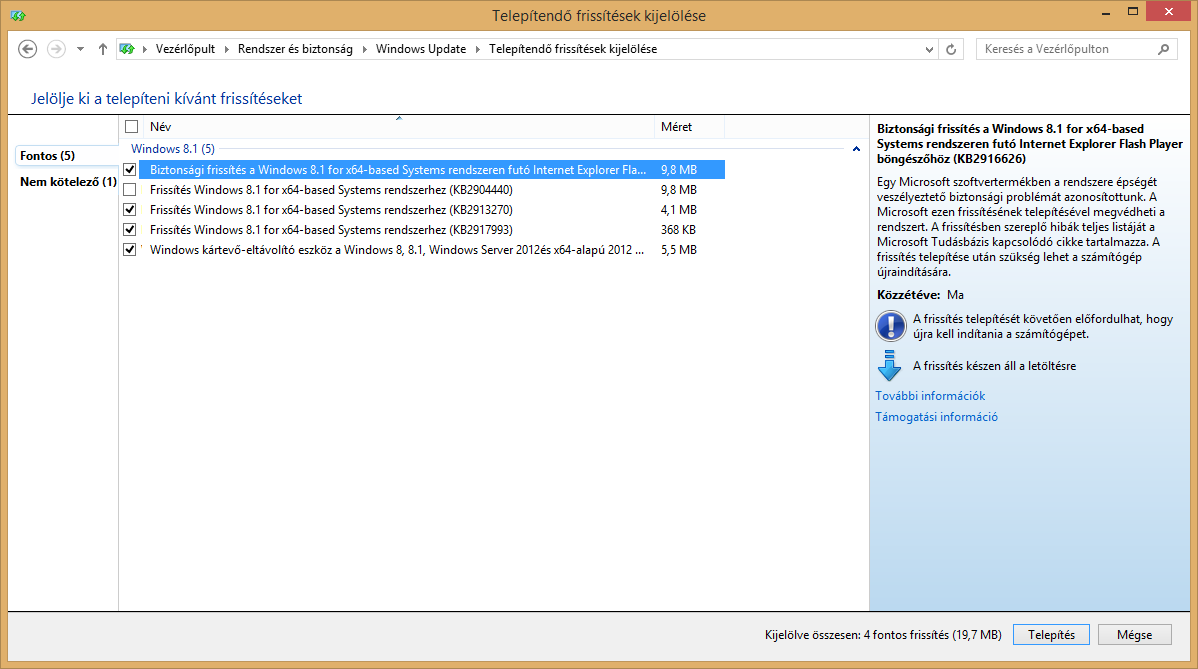1198x669 pixels.
Task: Click the blue exclamation restart-notice icon
Action: [x=890, y=326]
